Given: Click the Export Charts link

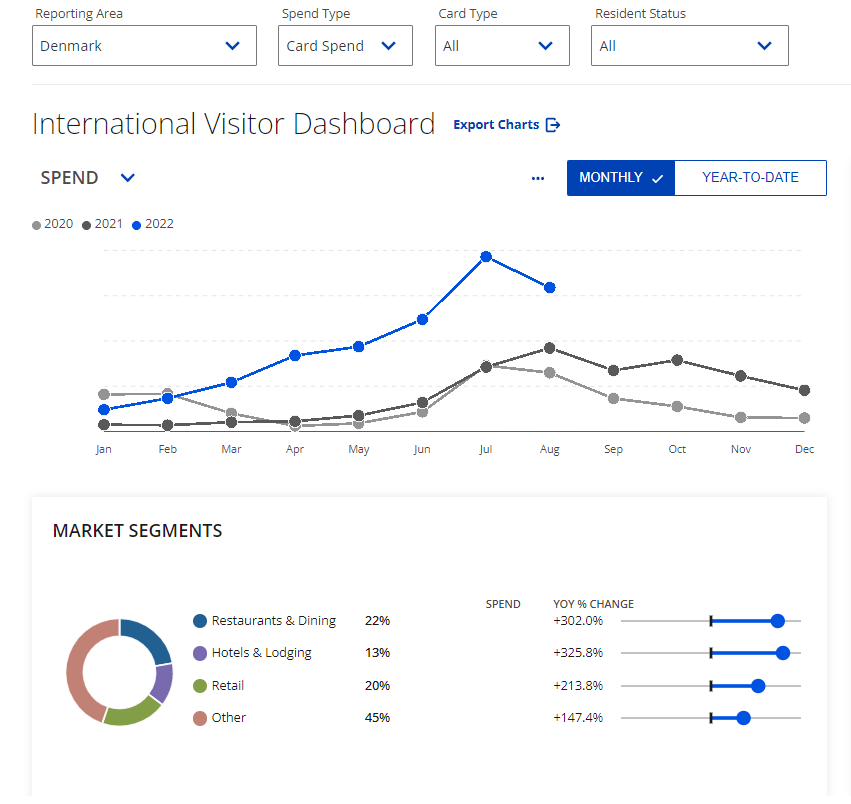Looking at the screenshot, I should click(497, 125).
